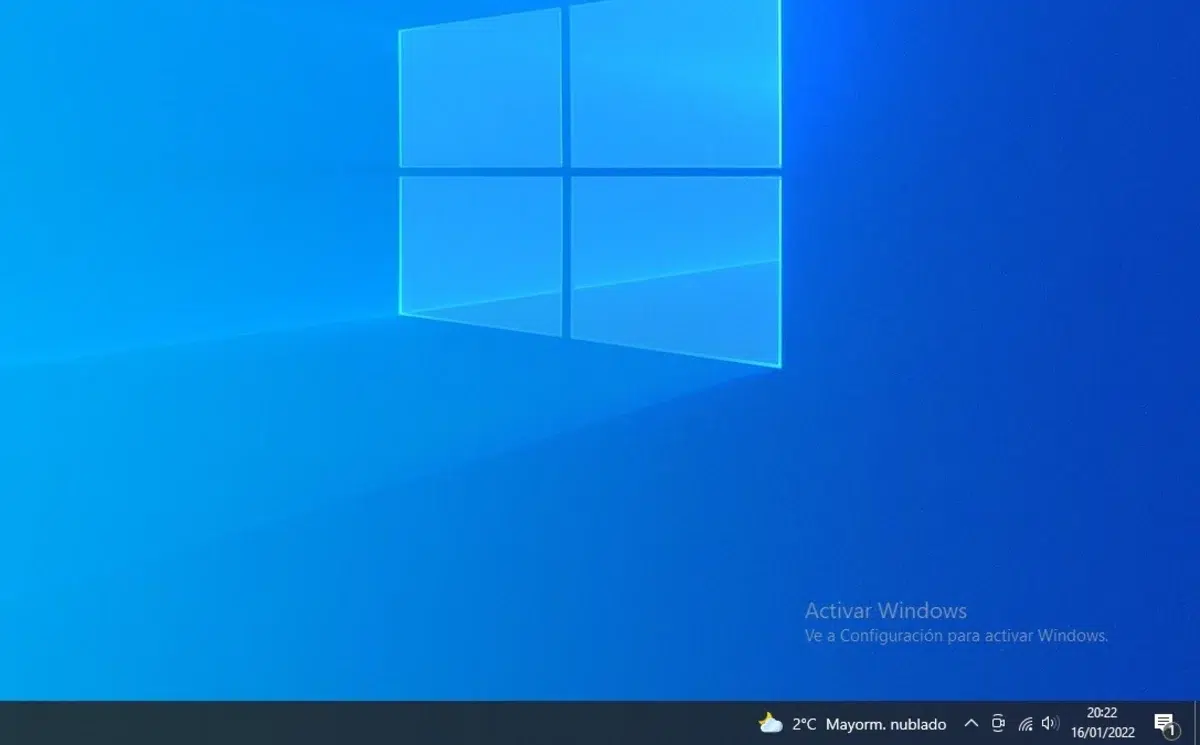Click the Show desktop strip at taskbar end
The width and height of the screenshot is (1200, 745).
[x=1196, y=723]
